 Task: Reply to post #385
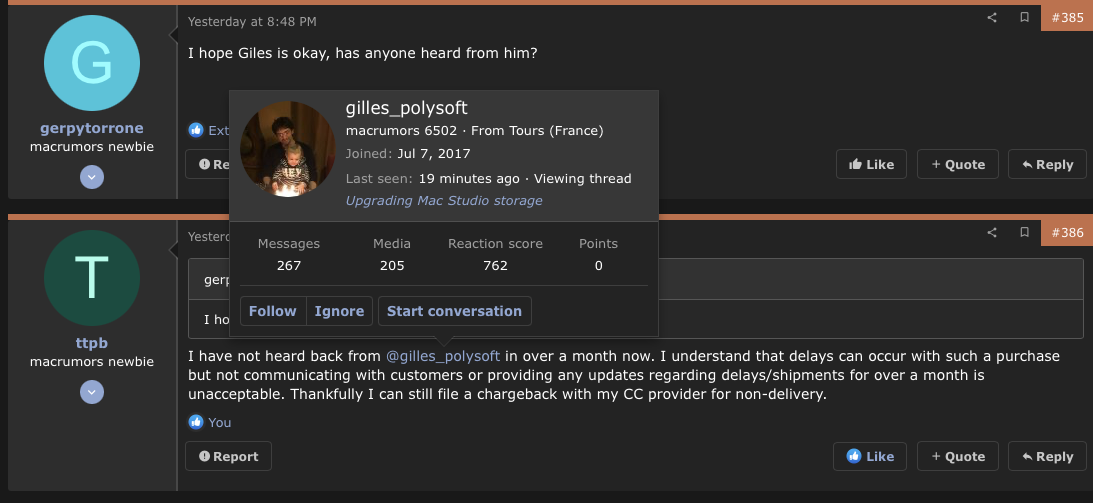point(1046,164)
